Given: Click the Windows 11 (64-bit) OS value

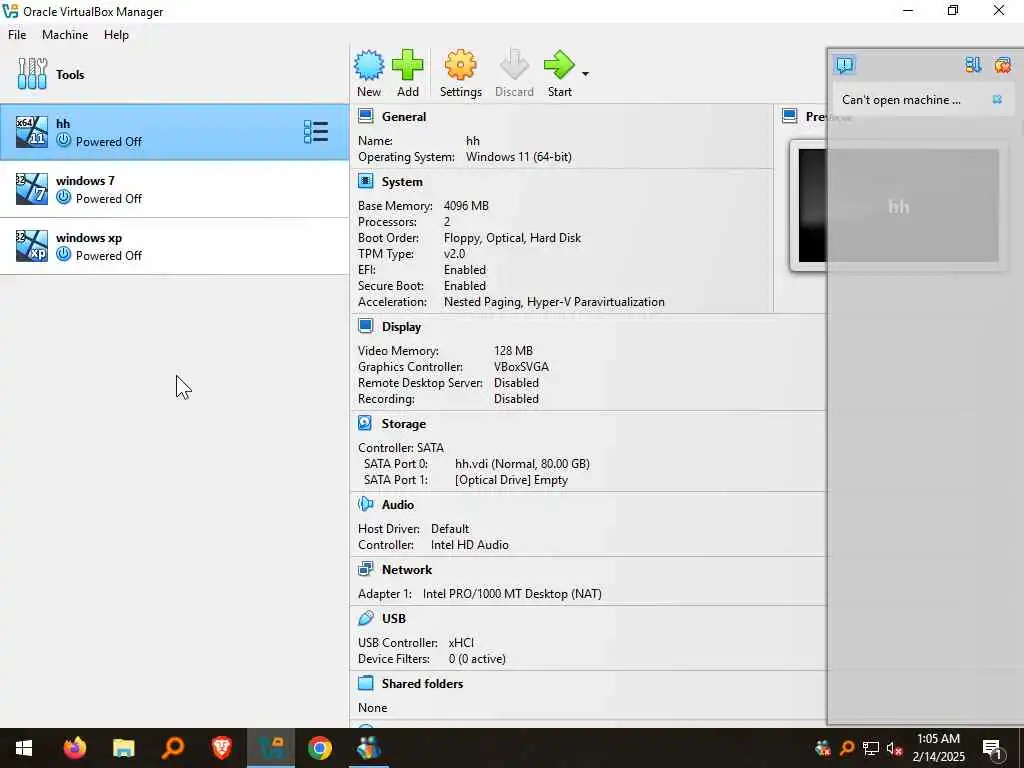Looking at the screenshot, I should 519,157.
